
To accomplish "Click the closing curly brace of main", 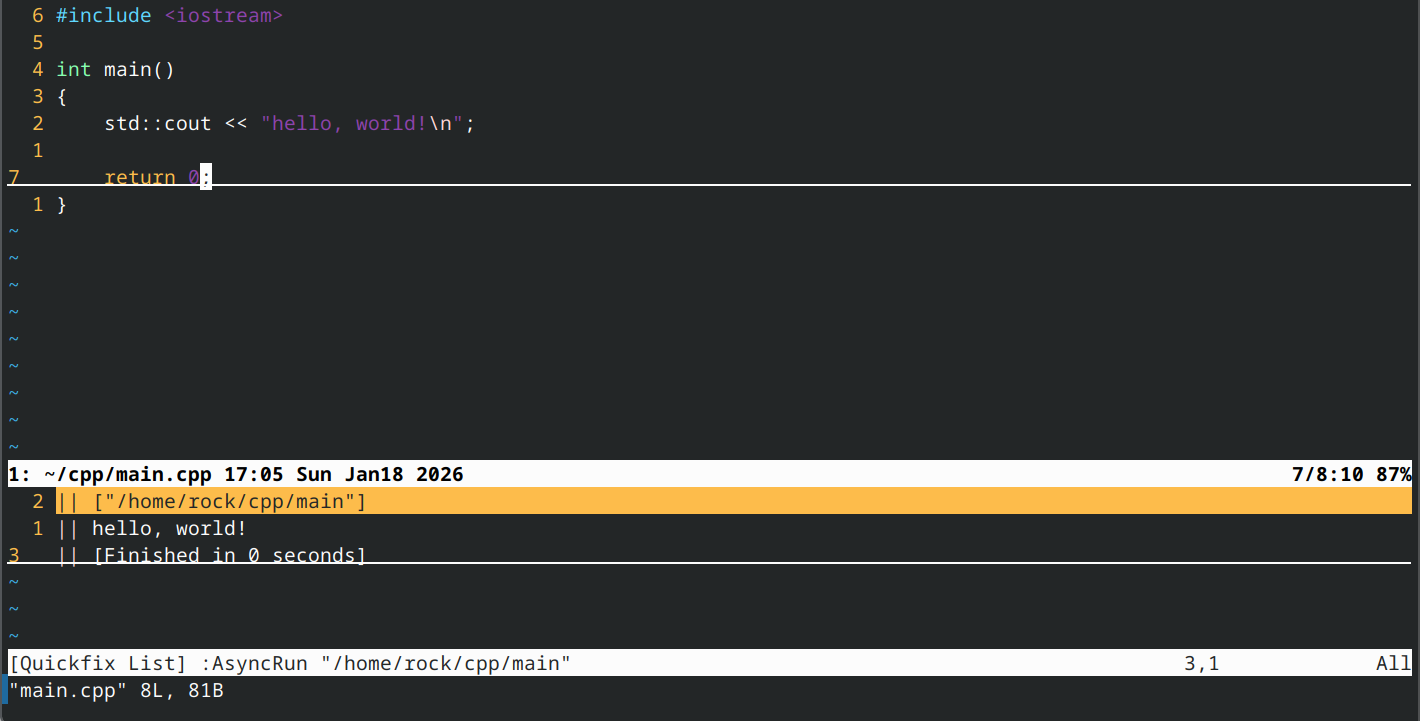I will pos(62,205).
